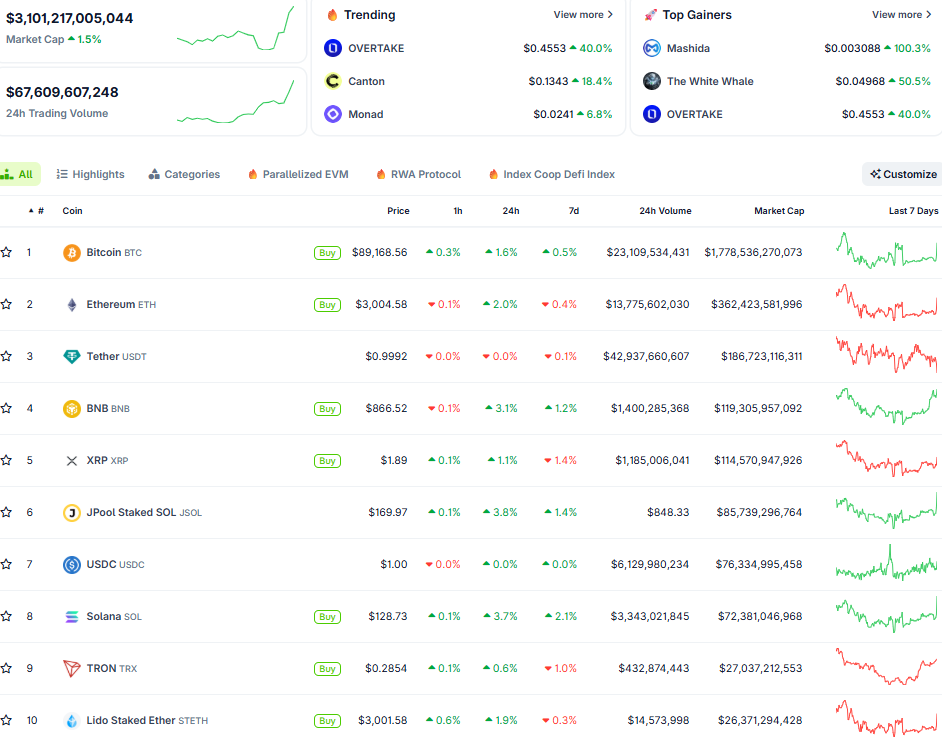
Task: Star Solana to add to watchlist
Action: click(x=6, y=617)
